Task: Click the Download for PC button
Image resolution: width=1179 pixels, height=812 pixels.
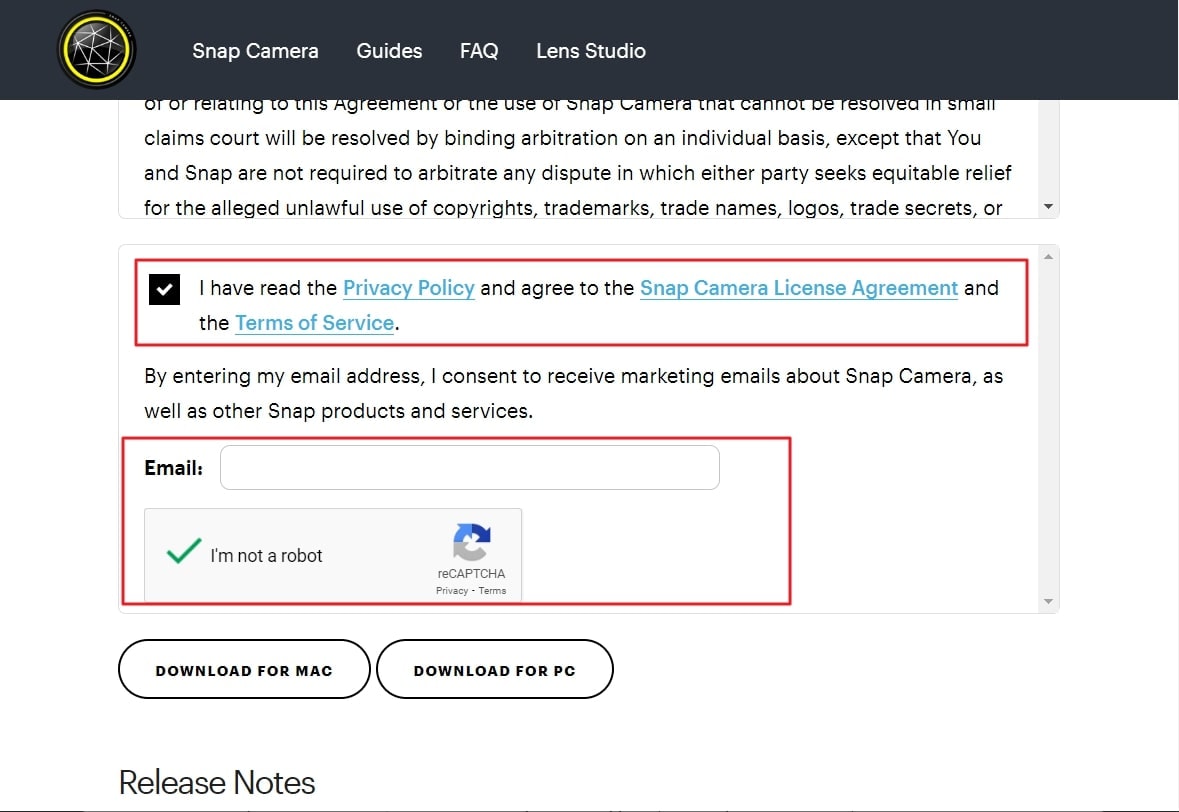Action: 495,669
